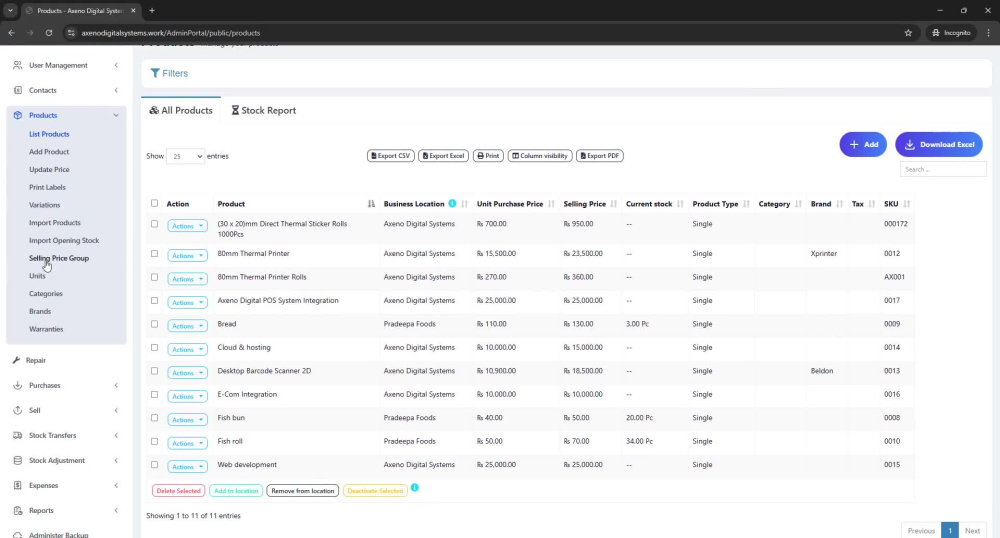Click the info icon beside Business Location
1000x538 pixels.
tap(452, 203)
